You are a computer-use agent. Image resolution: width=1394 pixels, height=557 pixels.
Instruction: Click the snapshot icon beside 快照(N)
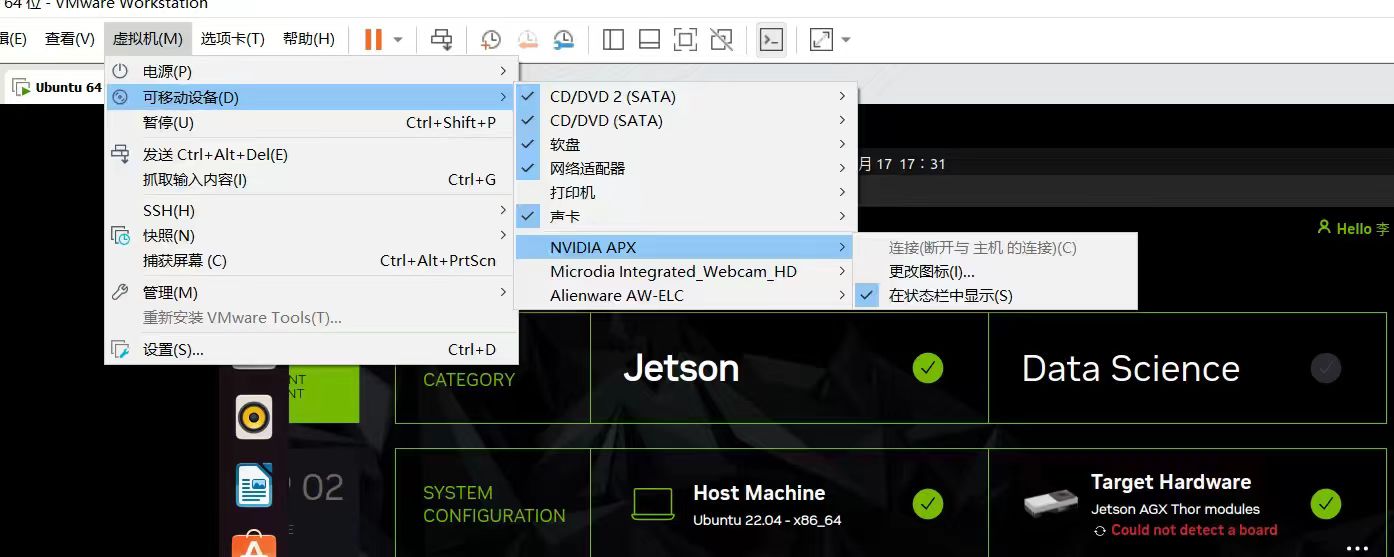120,236
